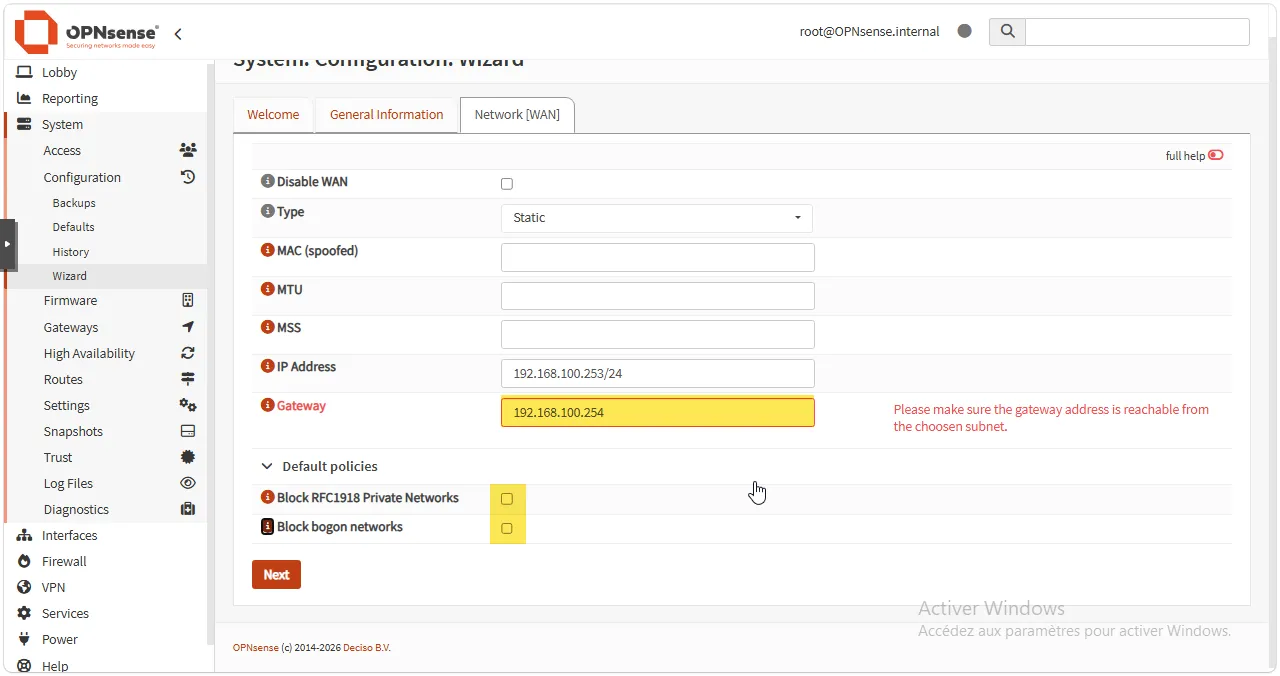This screenshot has height=676, width=1280.
Task: Click the info icon beside MTU
Action: 267,289
